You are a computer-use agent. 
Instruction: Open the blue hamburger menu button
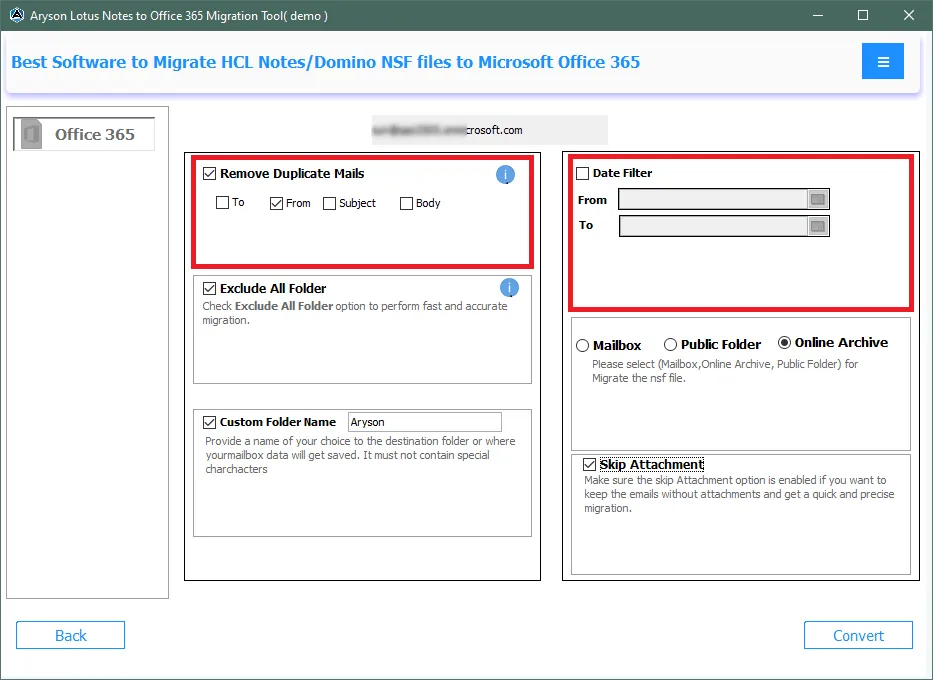pyautogui.click(x=882, y=61)
